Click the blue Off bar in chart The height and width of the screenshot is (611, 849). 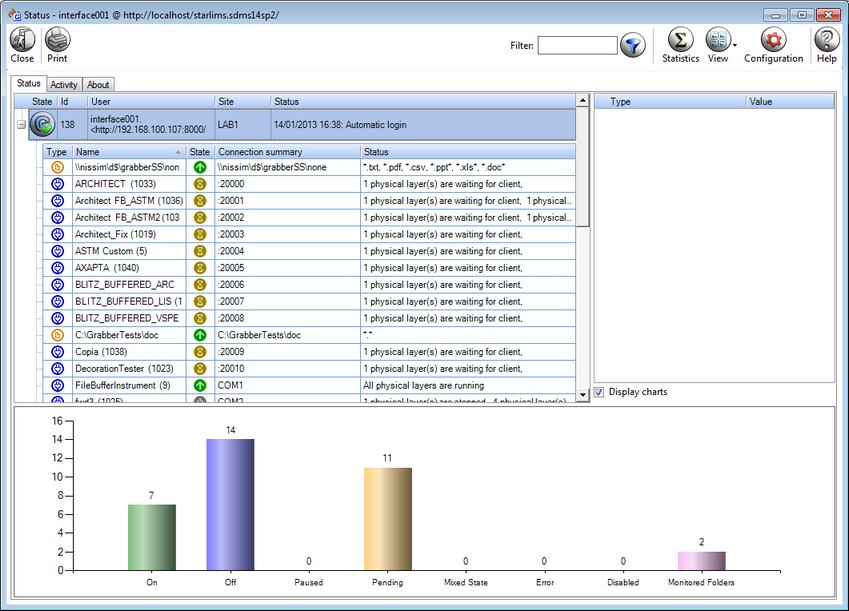tap(231, 505)
